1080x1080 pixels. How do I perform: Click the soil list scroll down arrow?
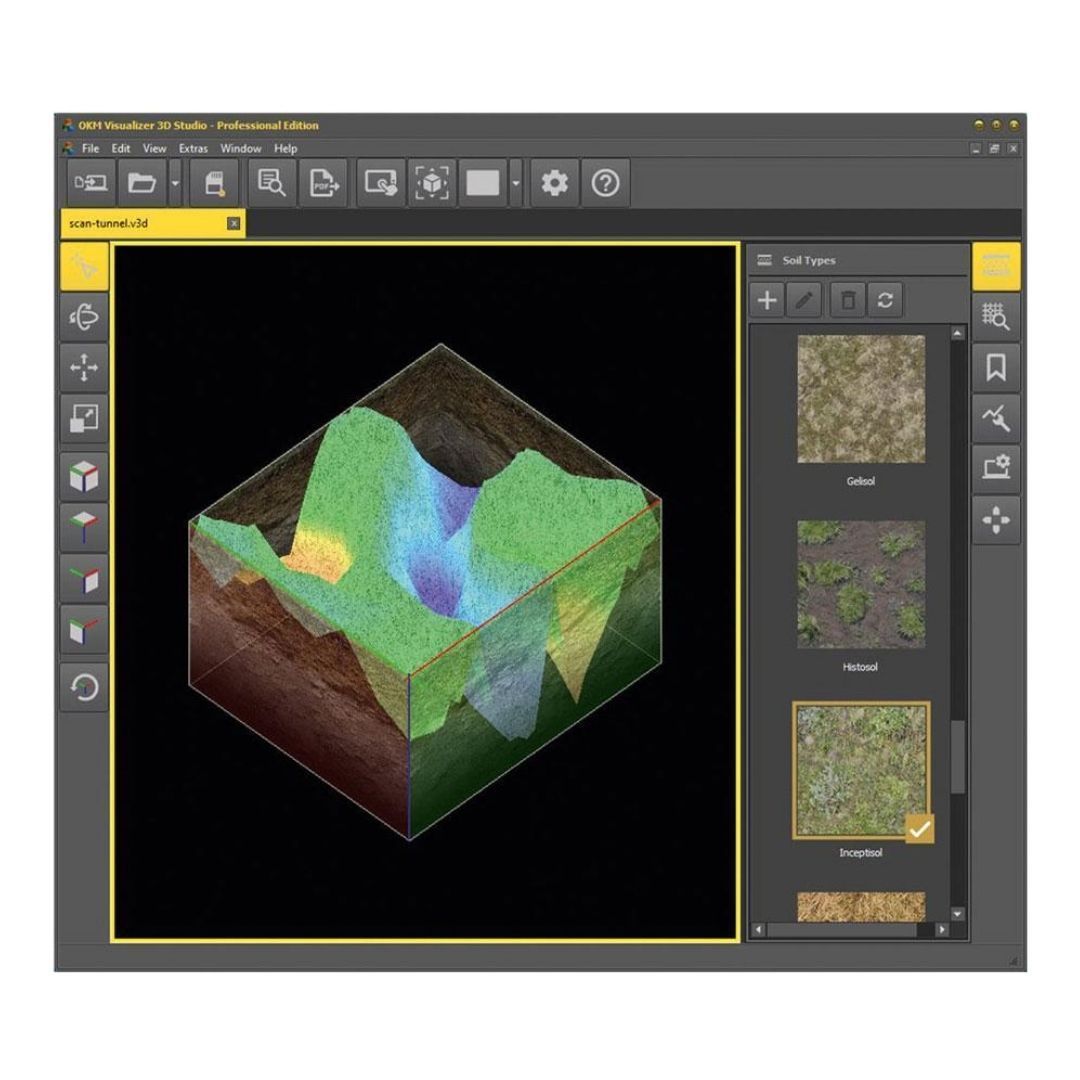click(957, 914)
